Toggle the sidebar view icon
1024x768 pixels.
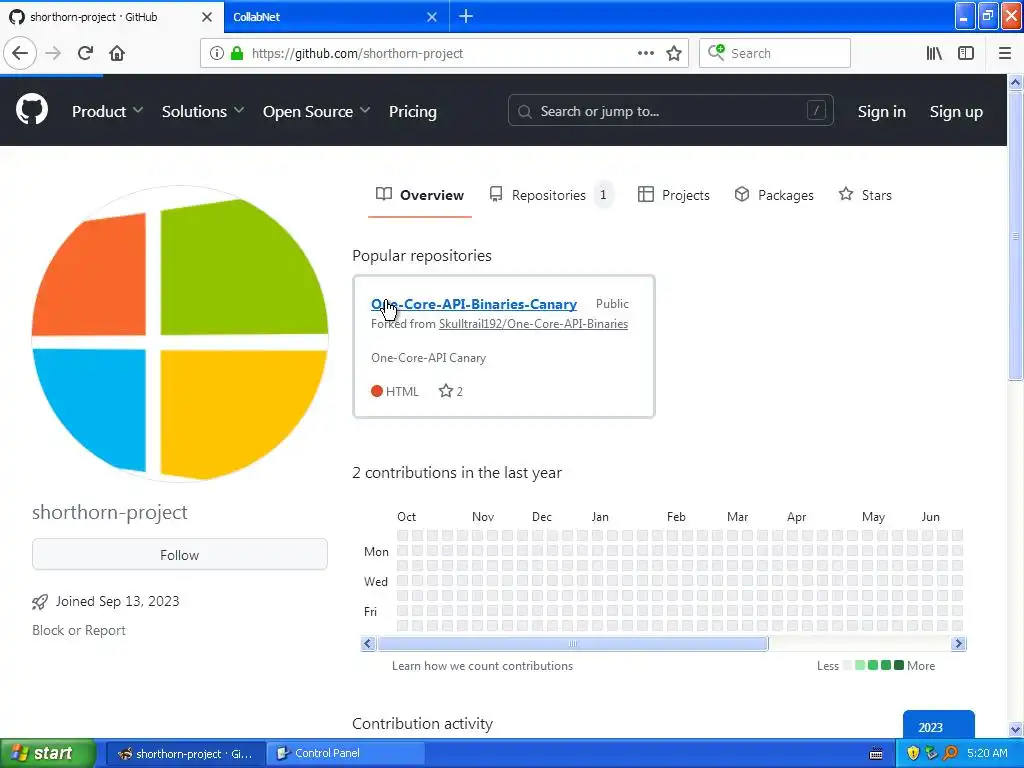click(x=966, y=53)
